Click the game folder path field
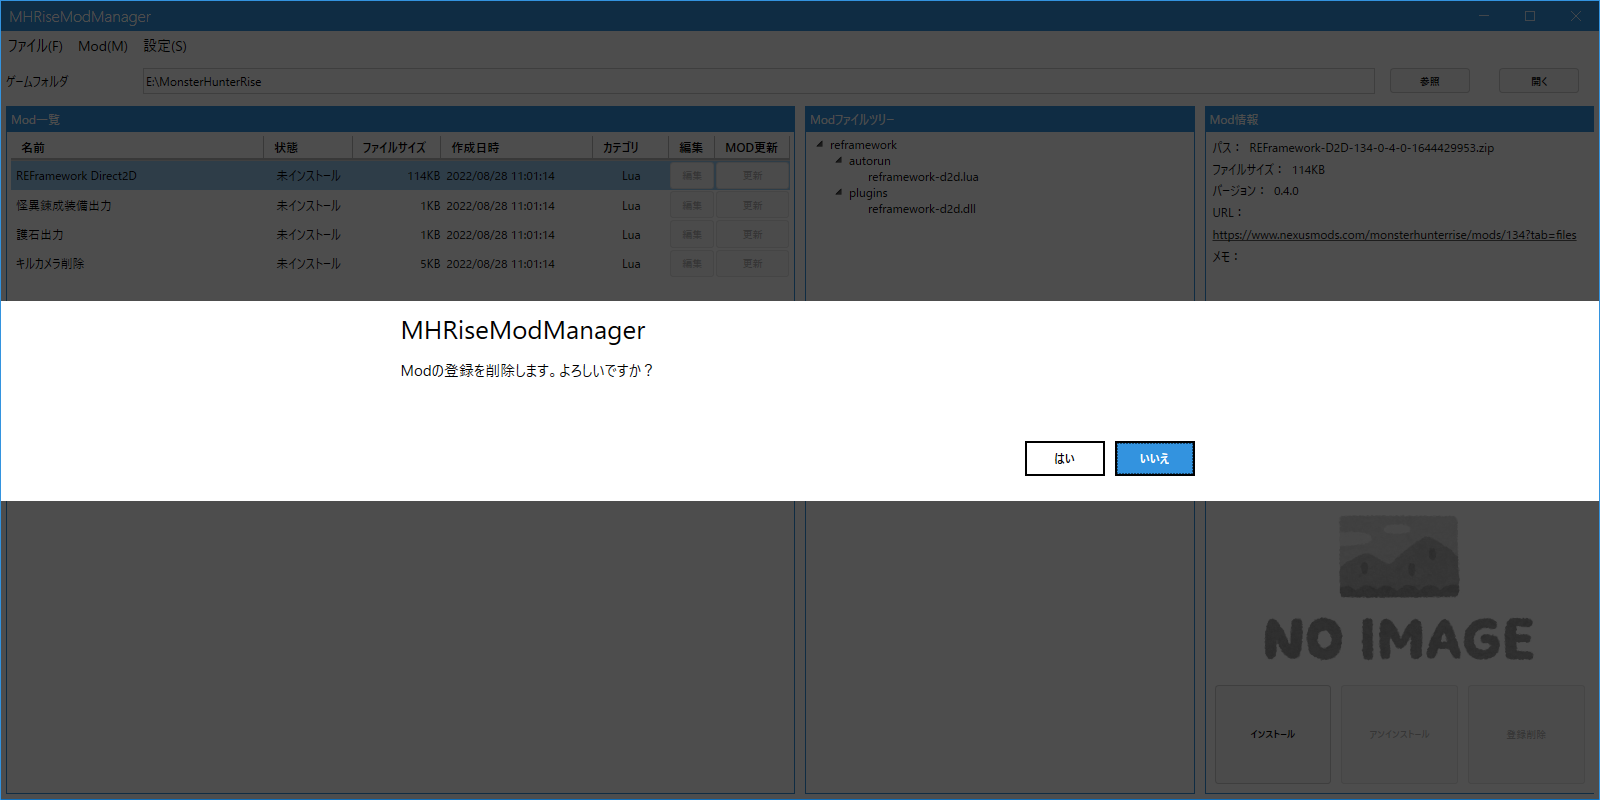The image size is (1600, 800). pos(758,81)
